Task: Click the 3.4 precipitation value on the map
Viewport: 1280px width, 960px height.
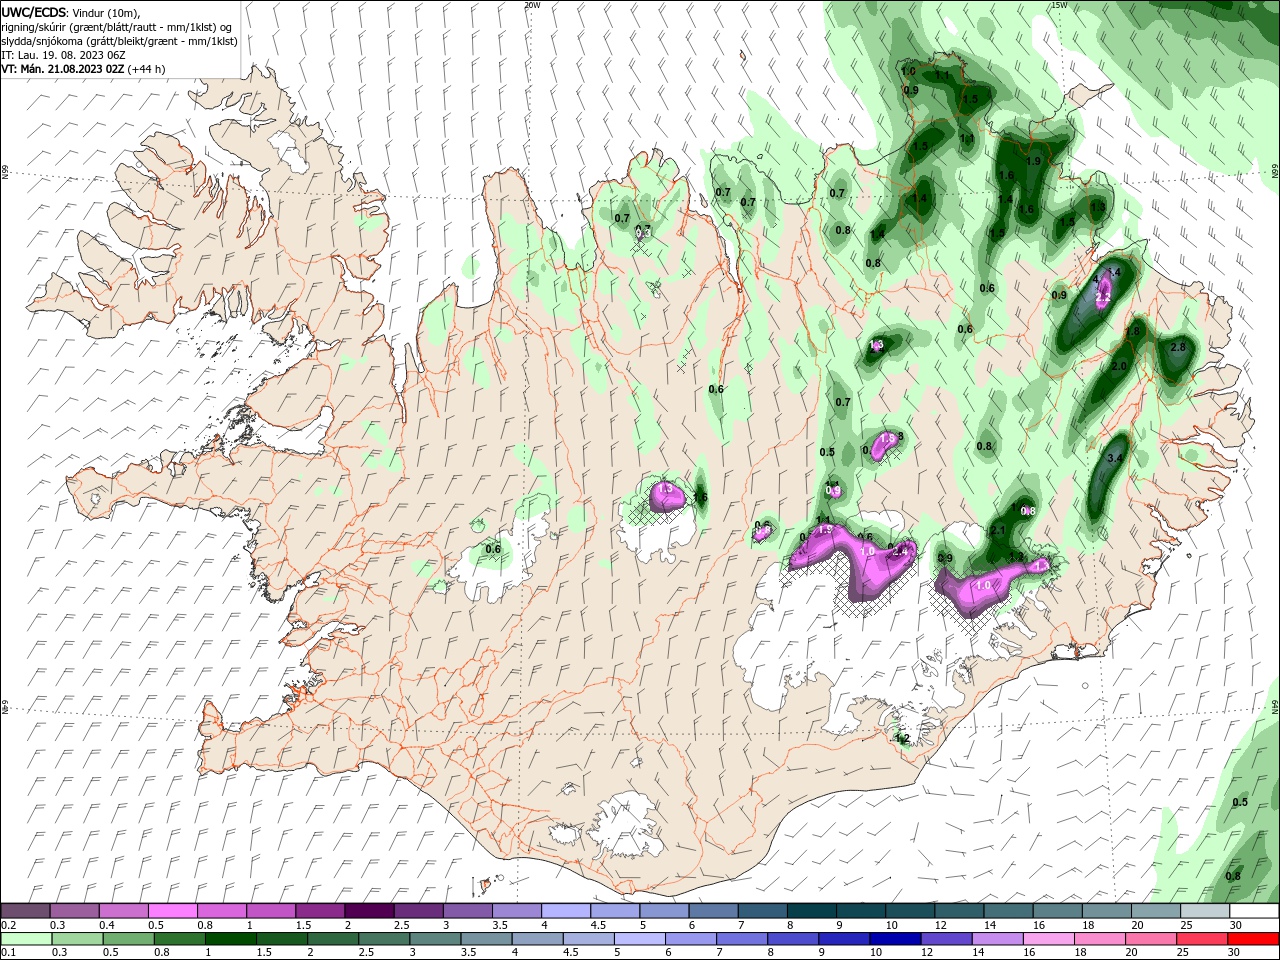Action: pyautogui.click(x=1117, y=459)
